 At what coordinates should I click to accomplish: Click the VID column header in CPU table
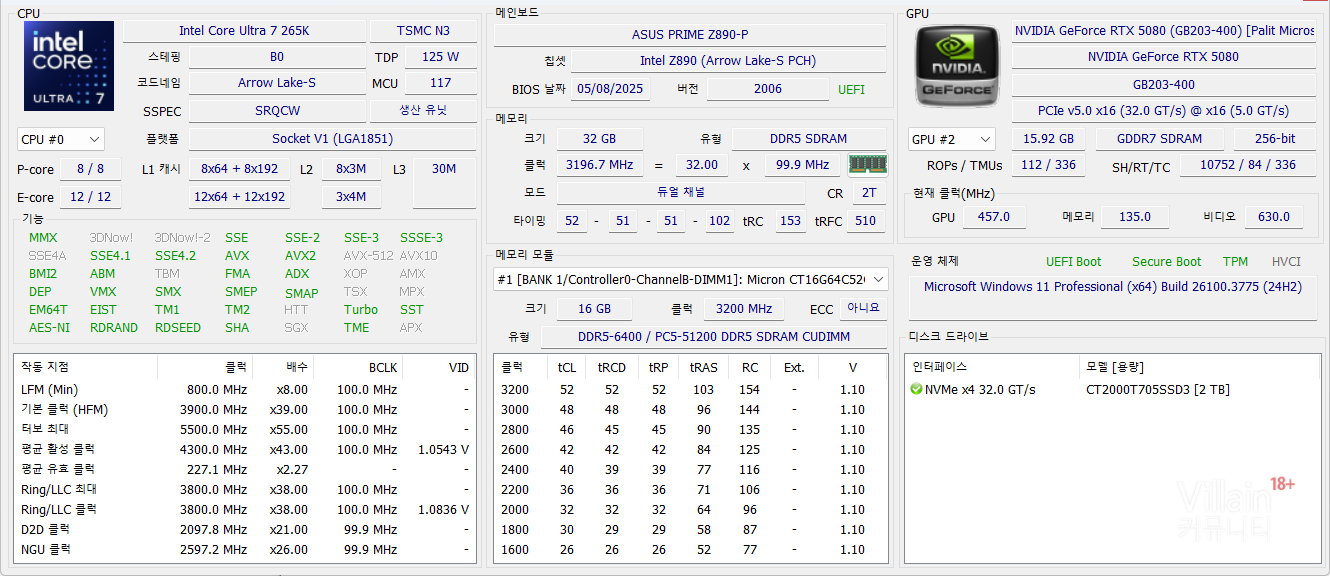tap(458, 367)
